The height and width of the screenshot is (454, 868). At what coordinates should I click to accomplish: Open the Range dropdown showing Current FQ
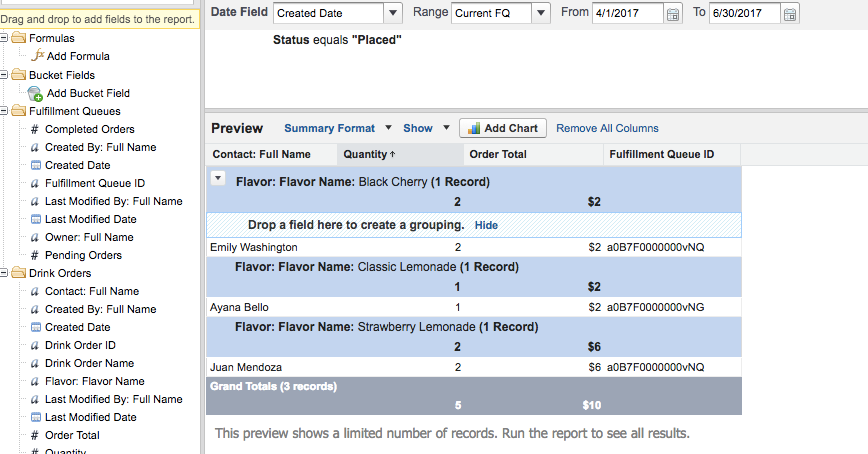point(541,13)
